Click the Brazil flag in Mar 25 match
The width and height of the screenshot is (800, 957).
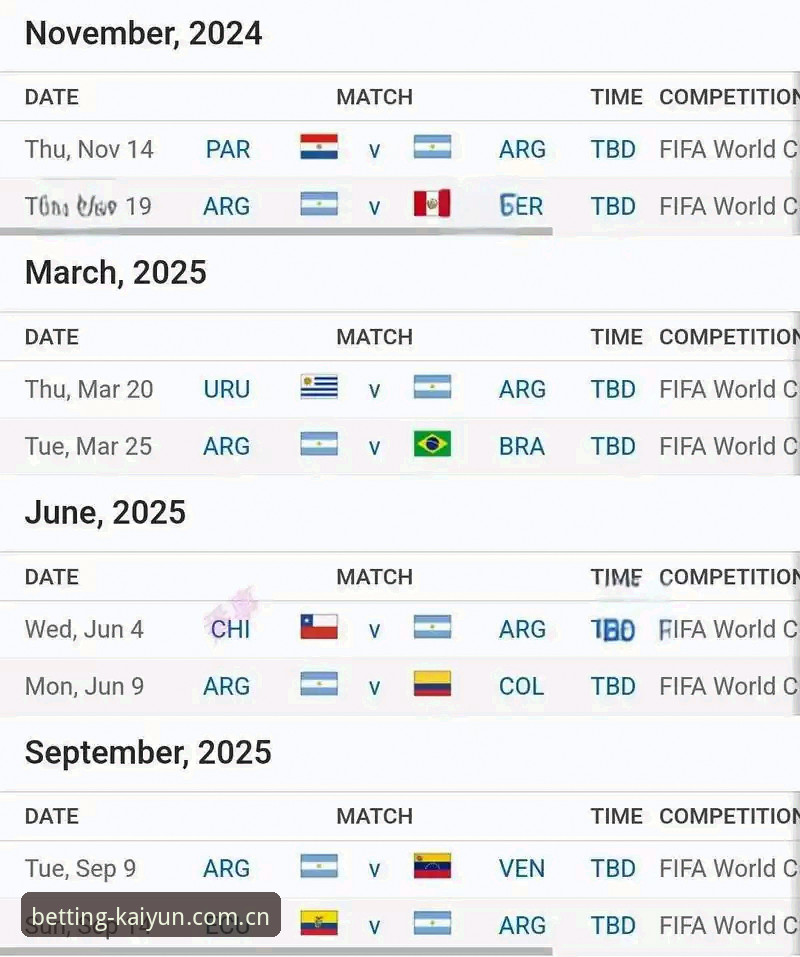(432, 444)
